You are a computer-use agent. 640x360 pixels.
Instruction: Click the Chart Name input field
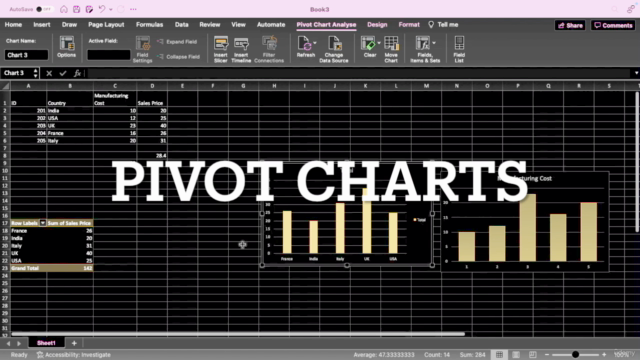(x=27, y=55)
